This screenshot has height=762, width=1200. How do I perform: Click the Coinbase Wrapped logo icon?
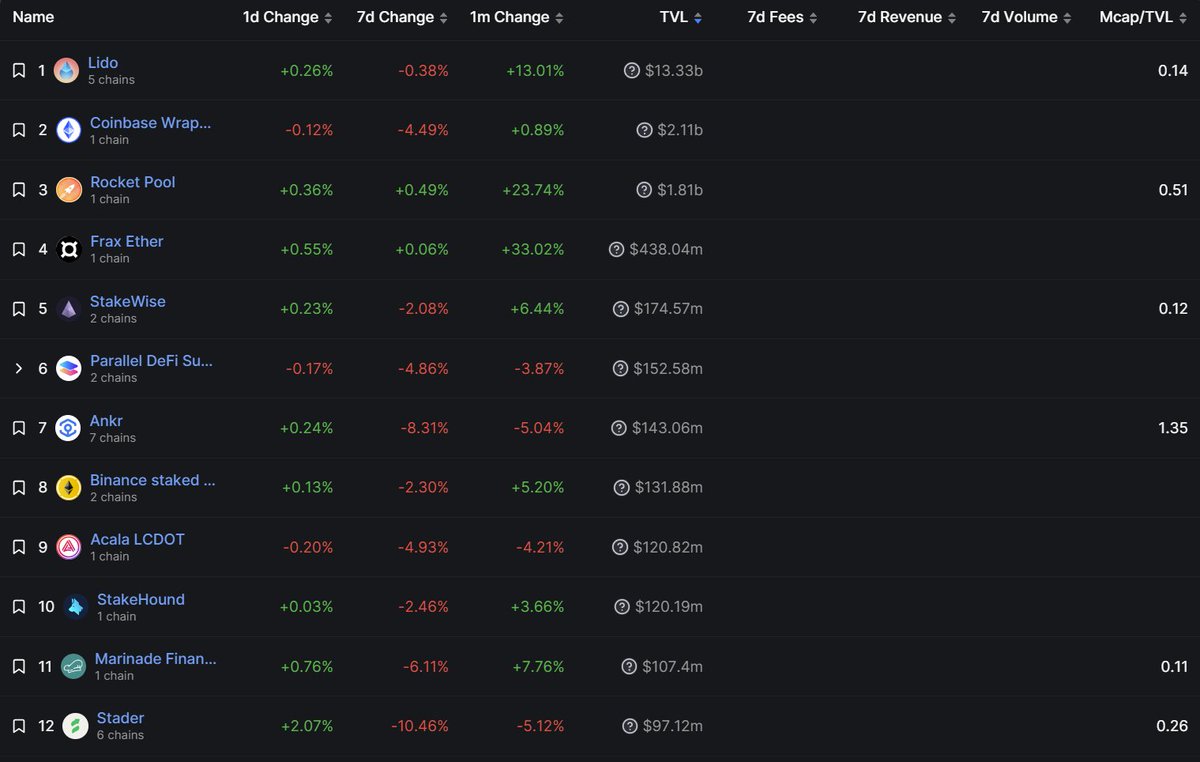point(68,130)
